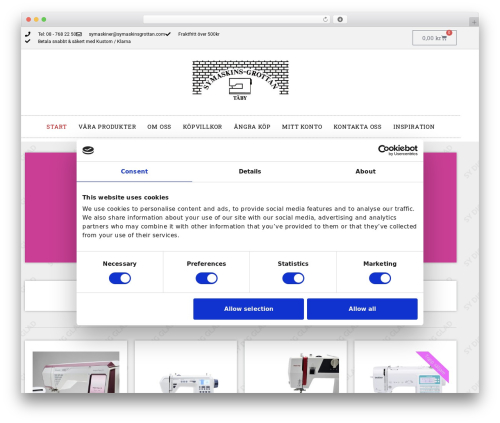Open VÅRA PRODUKTER menu item
This screenshot has width=500, height=423.
pos(107,127)
